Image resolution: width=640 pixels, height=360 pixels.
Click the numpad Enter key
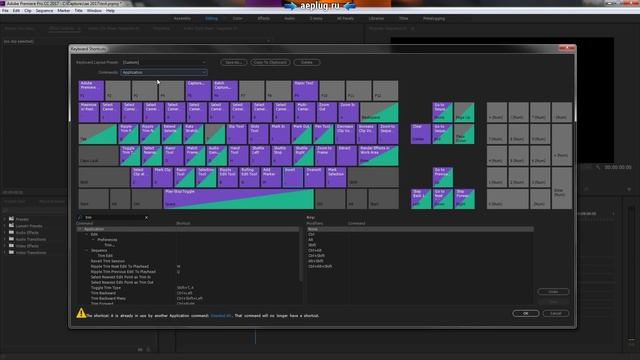pos(562,188)
